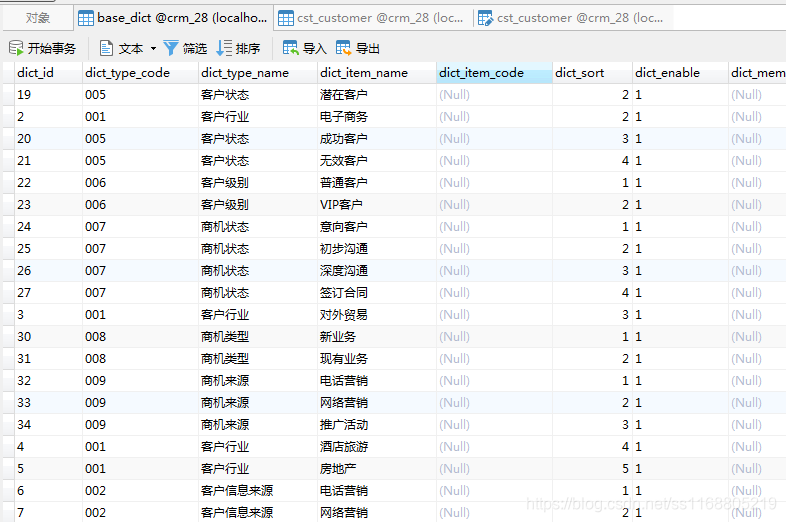Switch to the 对象 tab
786x522 pixels.
[38, 18]
